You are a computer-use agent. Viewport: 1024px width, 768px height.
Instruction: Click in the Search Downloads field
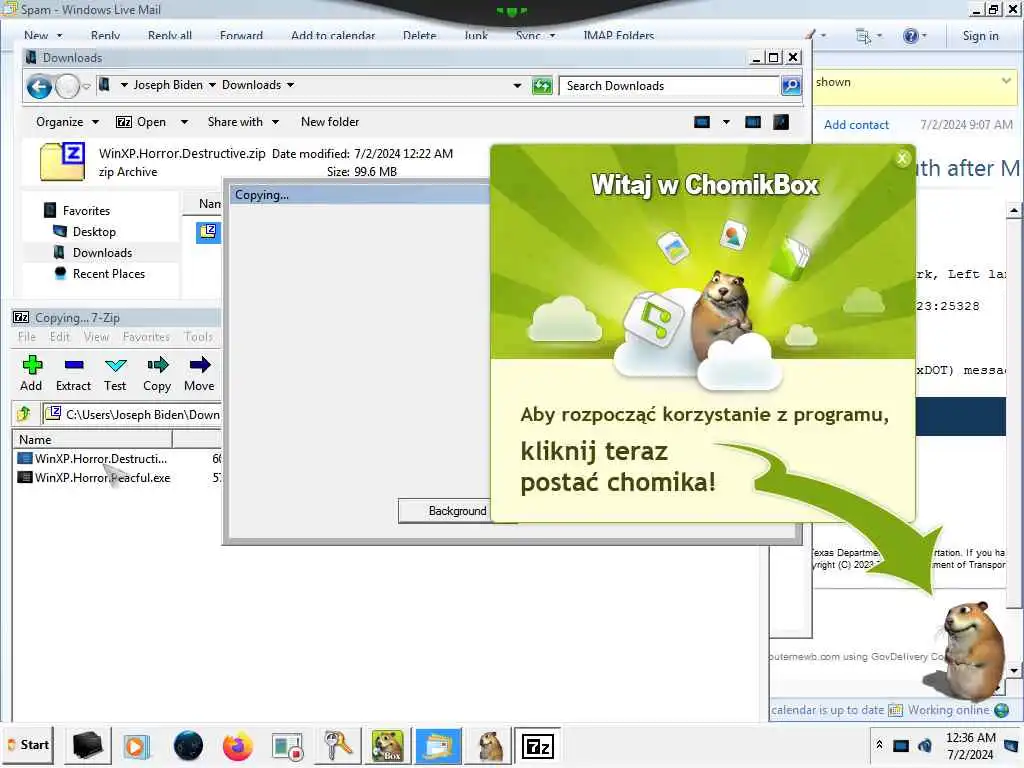669,86
